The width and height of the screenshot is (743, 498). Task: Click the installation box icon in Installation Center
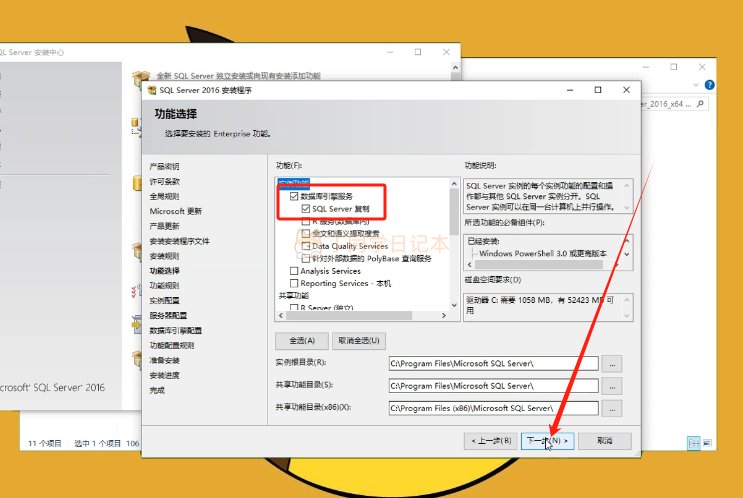(x=141, y=78)
